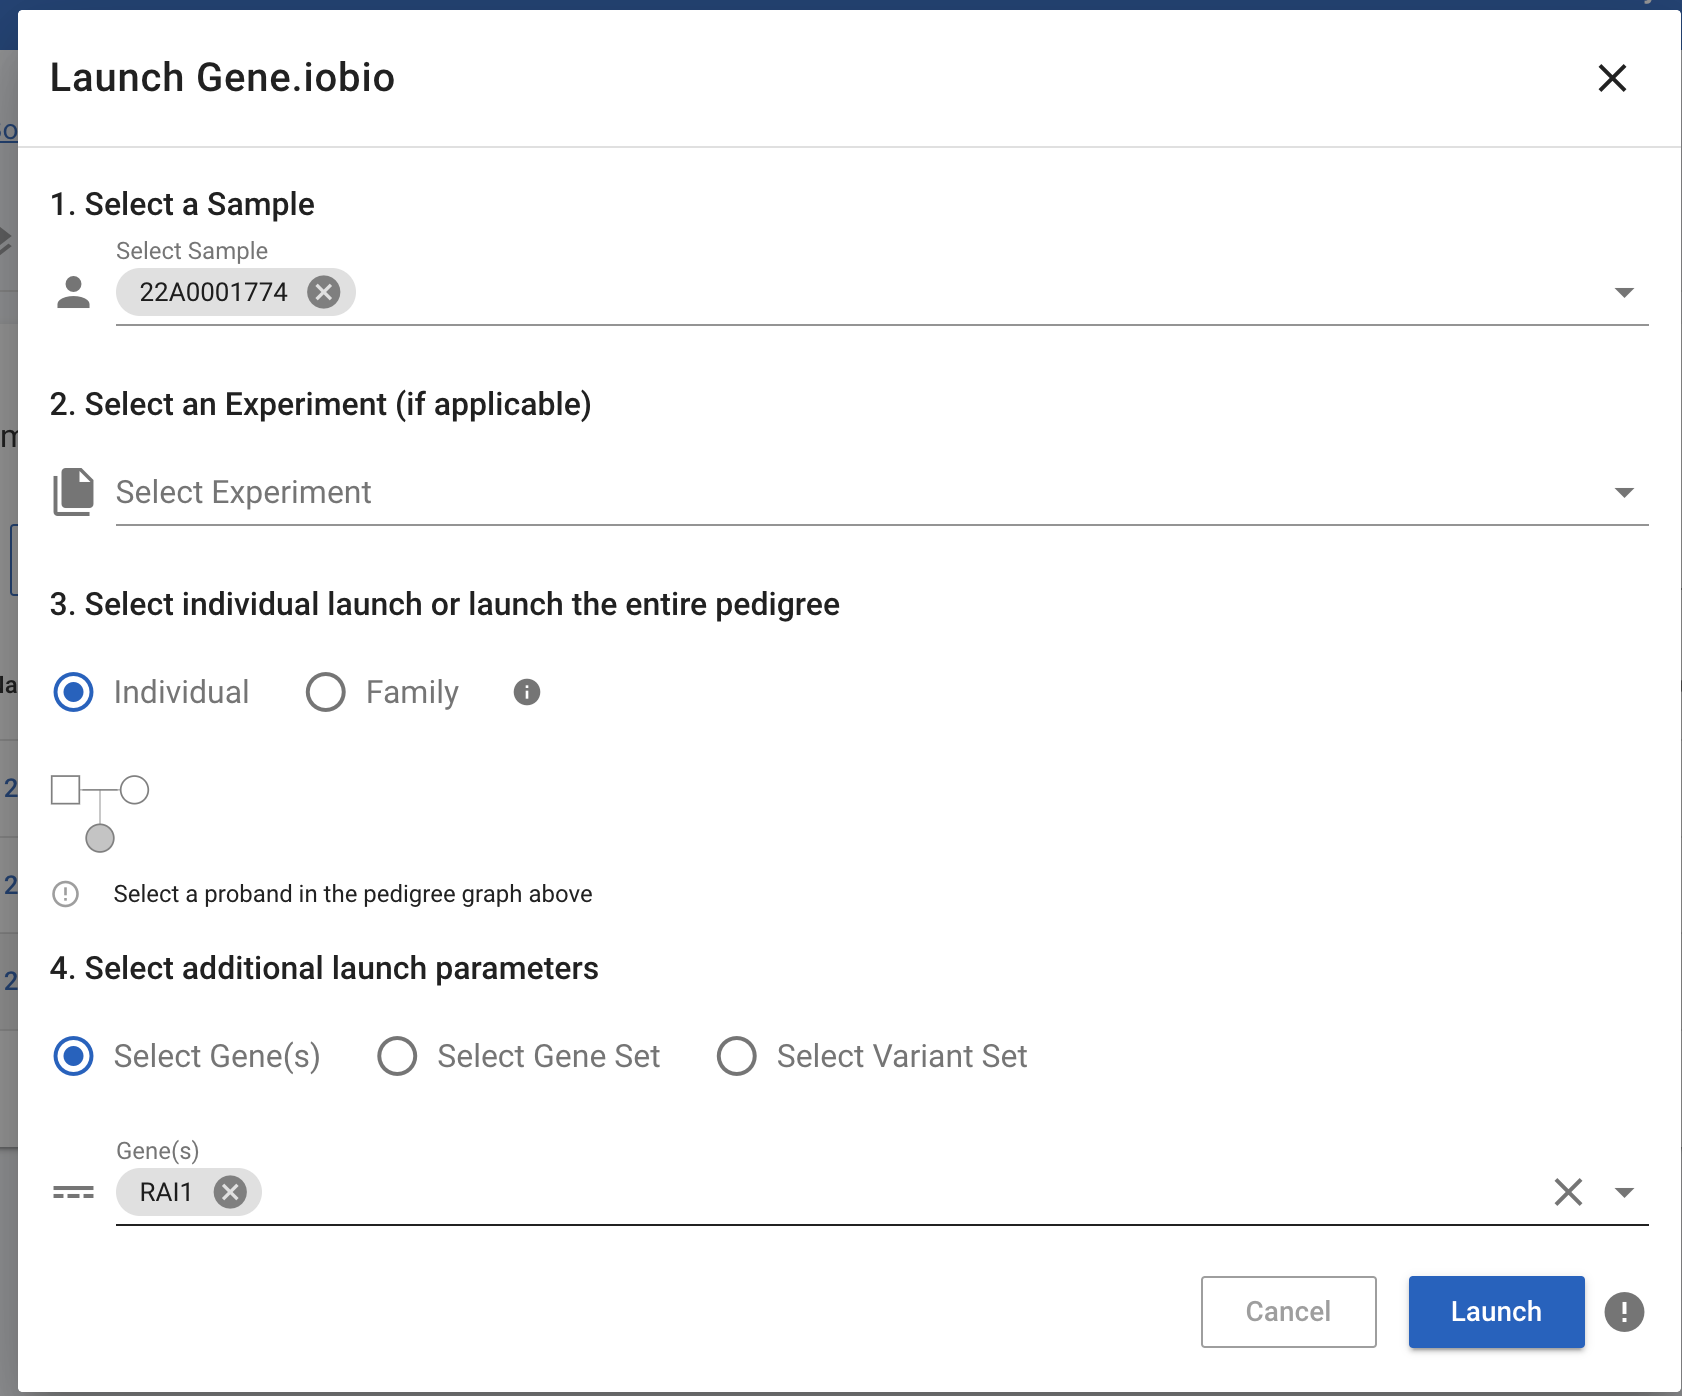Click Cancel to dismiss the dialog

(1288, 1312)
